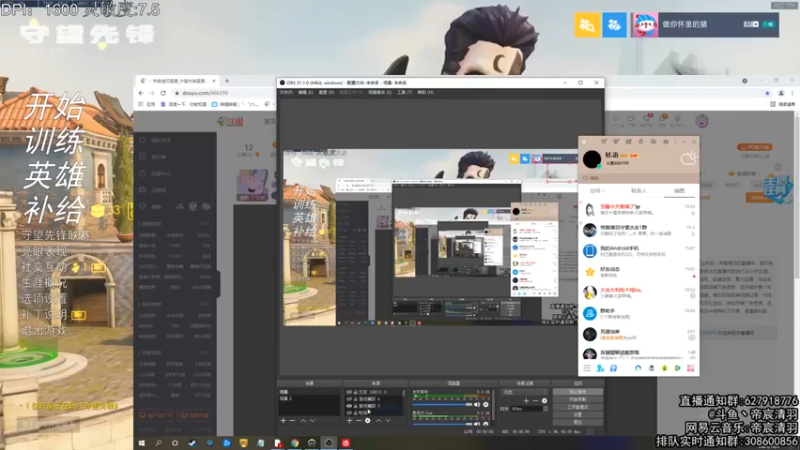Open OBS 帮助(H) menu
The height and width of the screenshot is (450, 800).
425,92
